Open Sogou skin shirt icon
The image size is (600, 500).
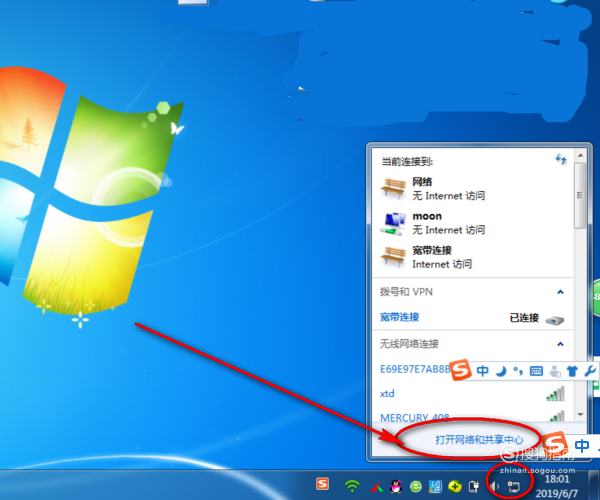tap(572, 371)
